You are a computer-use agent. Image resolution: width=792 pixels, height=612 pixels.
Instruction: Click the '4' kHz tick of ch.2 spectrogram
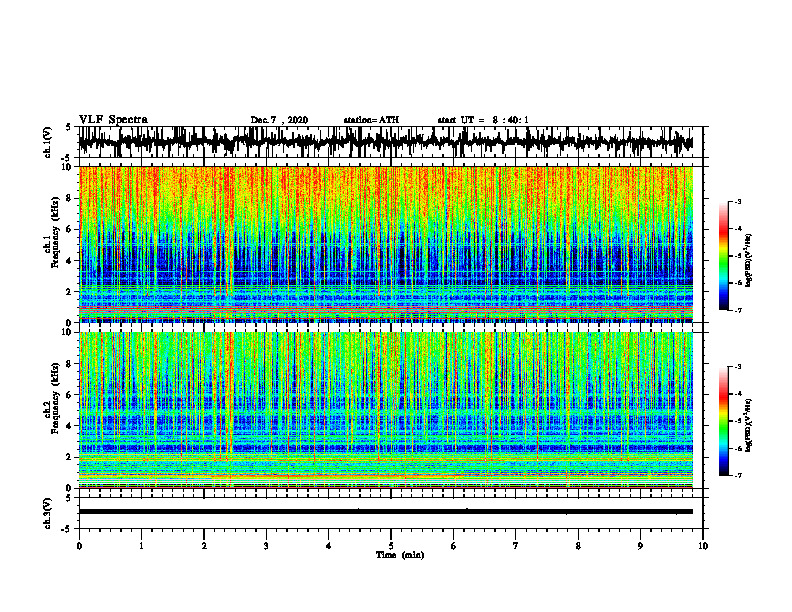click(69, 426)
